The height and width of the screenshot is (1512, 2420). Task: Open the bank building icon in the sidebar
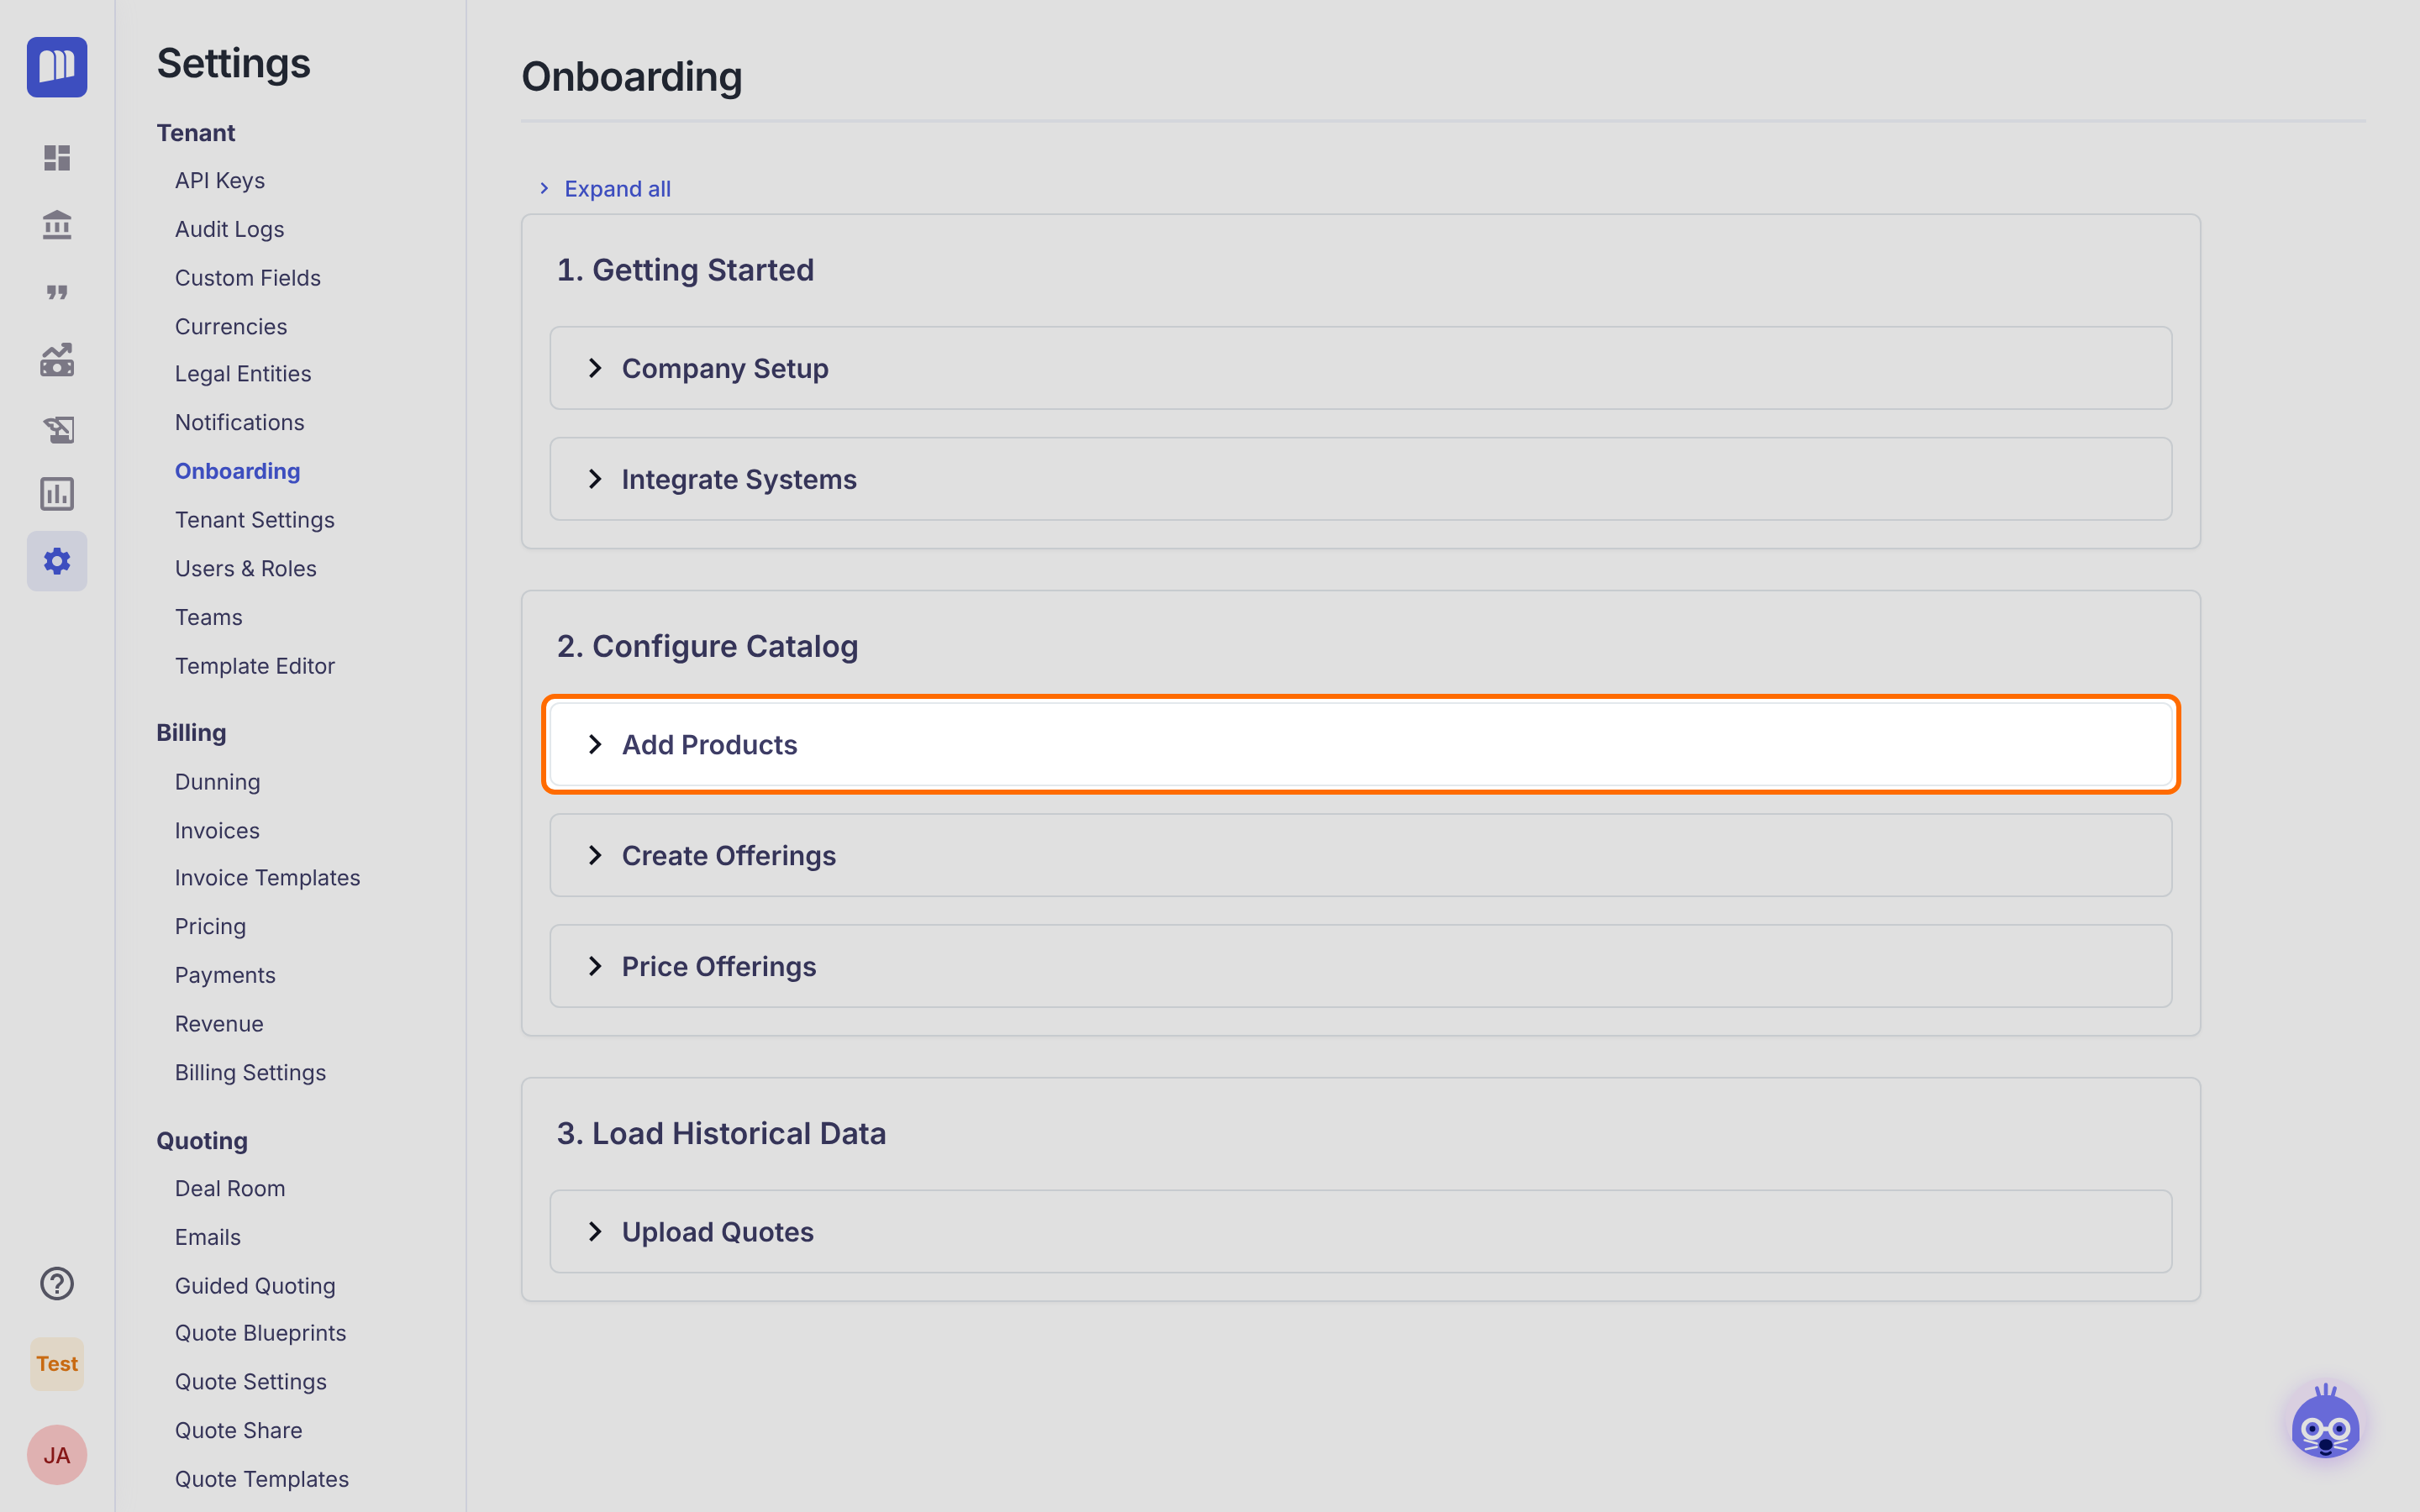point(57,225)
